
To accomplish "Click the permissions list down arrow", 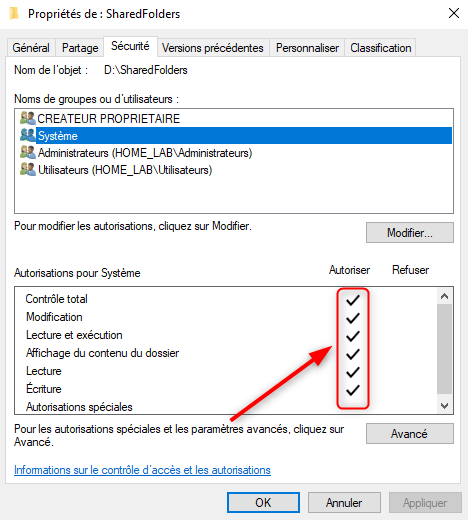I will (444, 406).
